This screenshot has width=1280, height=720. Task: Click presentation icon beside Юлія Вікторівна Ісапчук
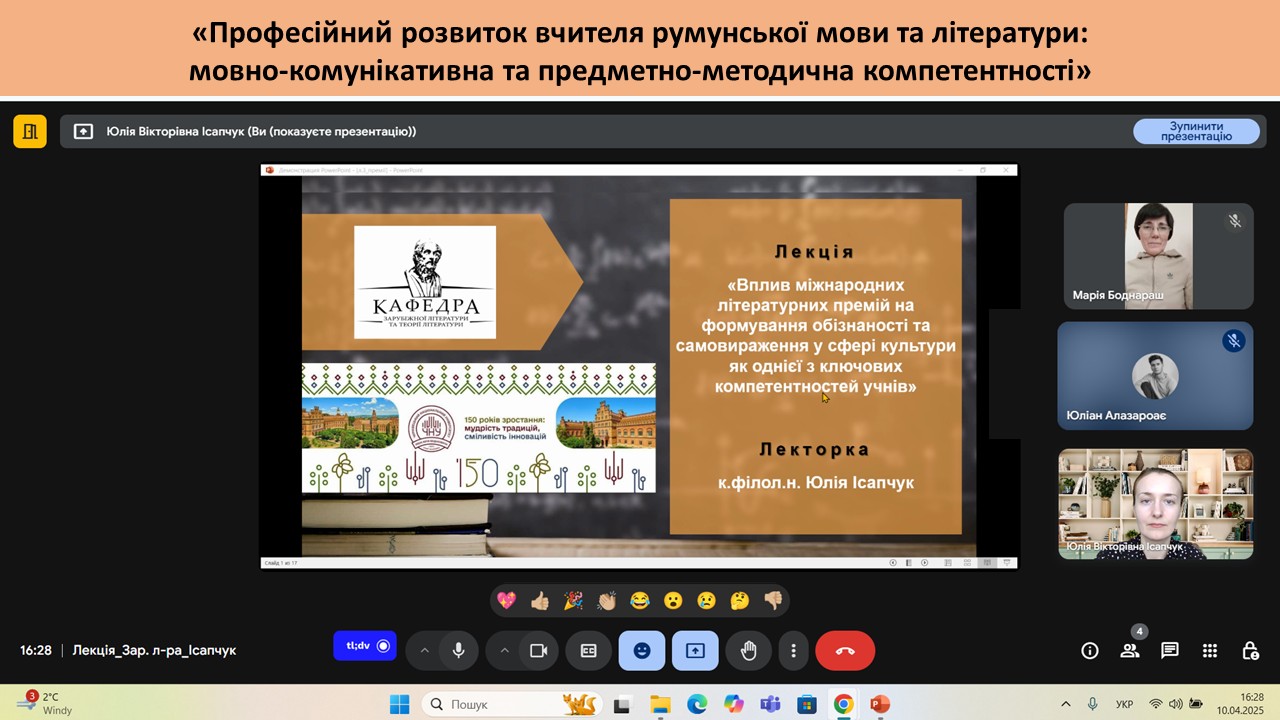point(84,131)
